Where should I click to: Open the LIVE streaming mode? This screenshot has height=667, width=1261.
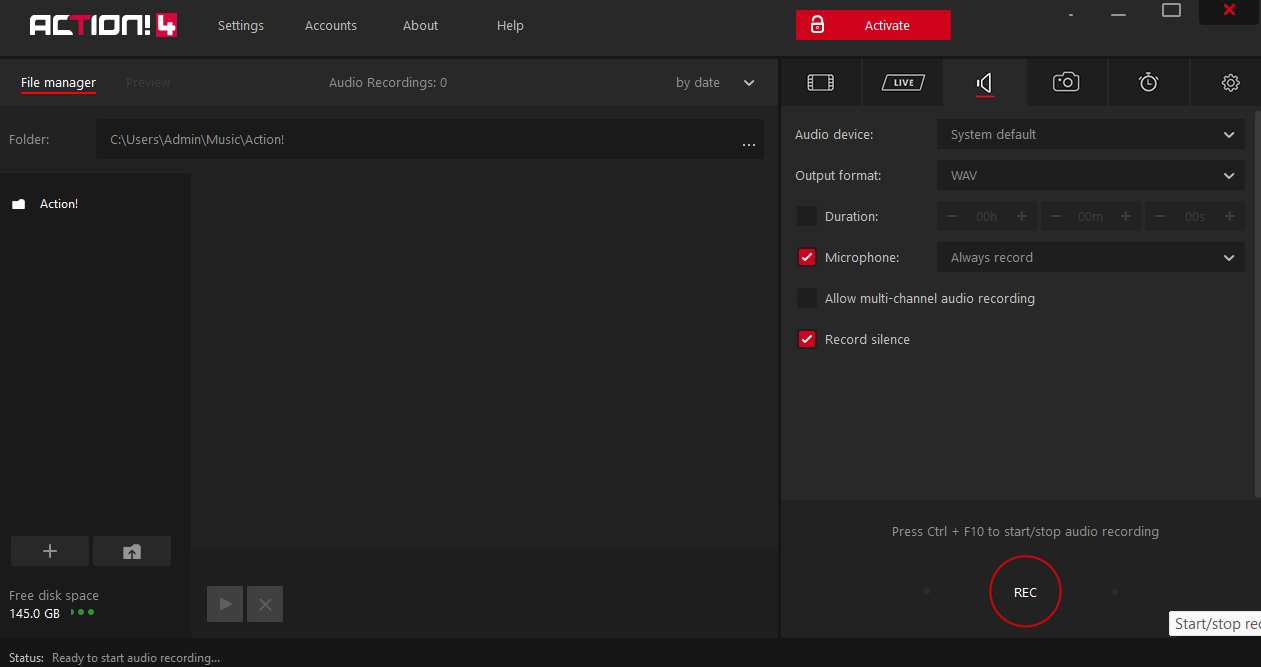[x=902, y=82]
